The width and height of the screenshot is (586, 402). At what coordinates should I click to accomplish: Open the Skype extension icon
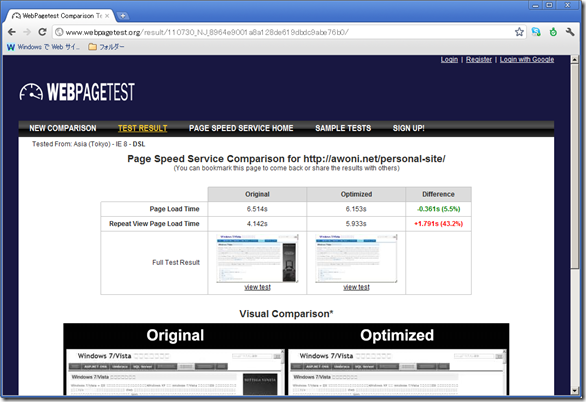[536, 32]
